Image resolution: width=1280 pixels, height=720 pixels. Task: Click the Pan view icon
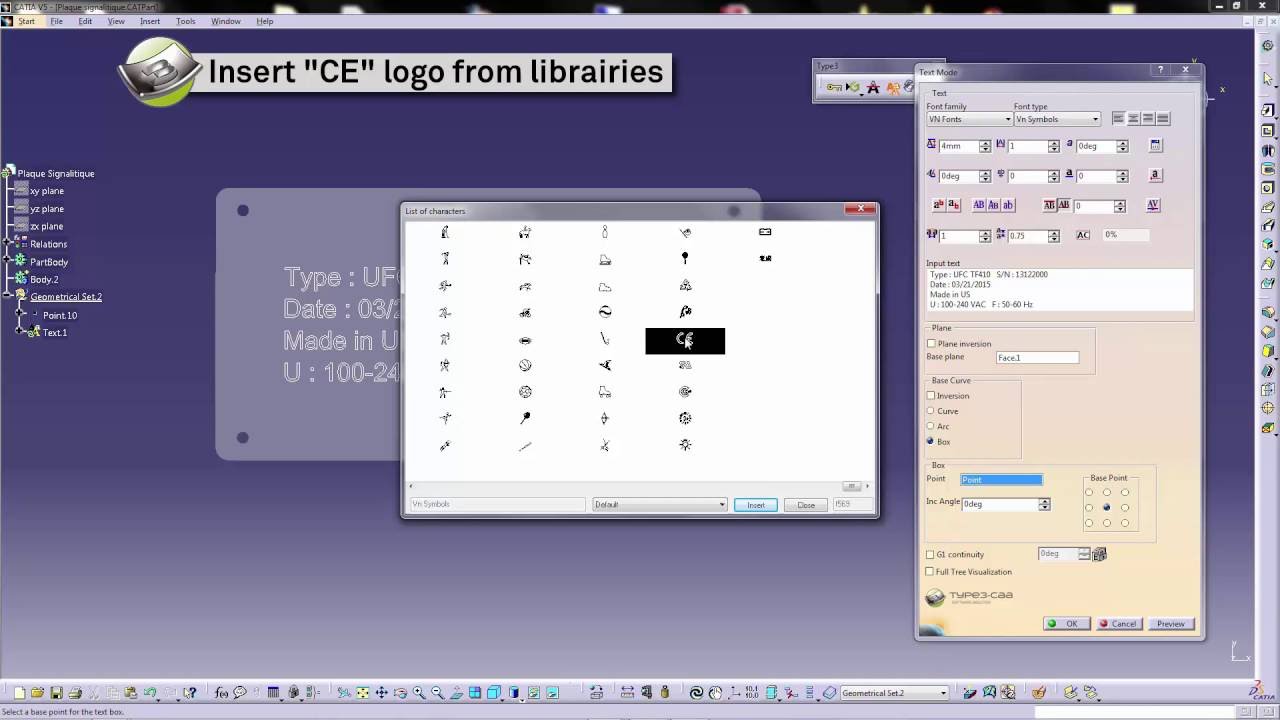[x=382, y=692]
